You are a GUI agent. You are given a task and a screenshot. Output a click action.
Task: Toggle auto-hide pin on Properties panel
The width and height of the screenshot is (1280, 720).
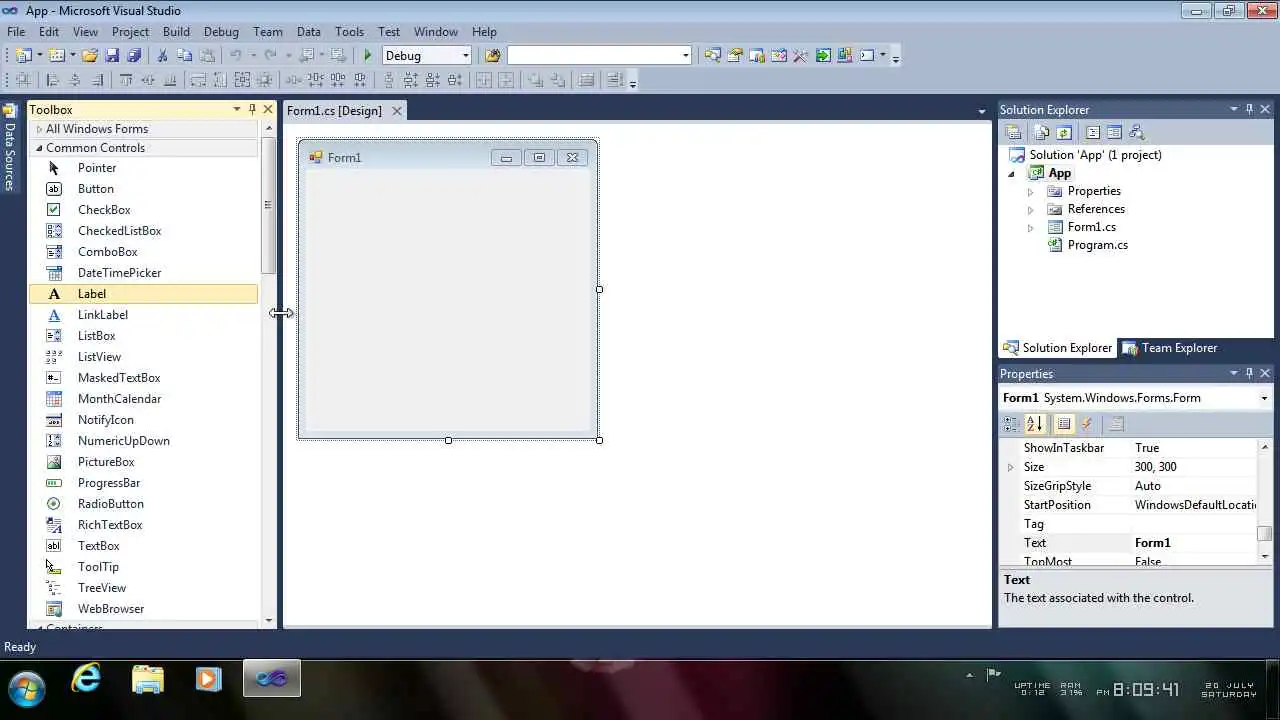[1249, 373]
